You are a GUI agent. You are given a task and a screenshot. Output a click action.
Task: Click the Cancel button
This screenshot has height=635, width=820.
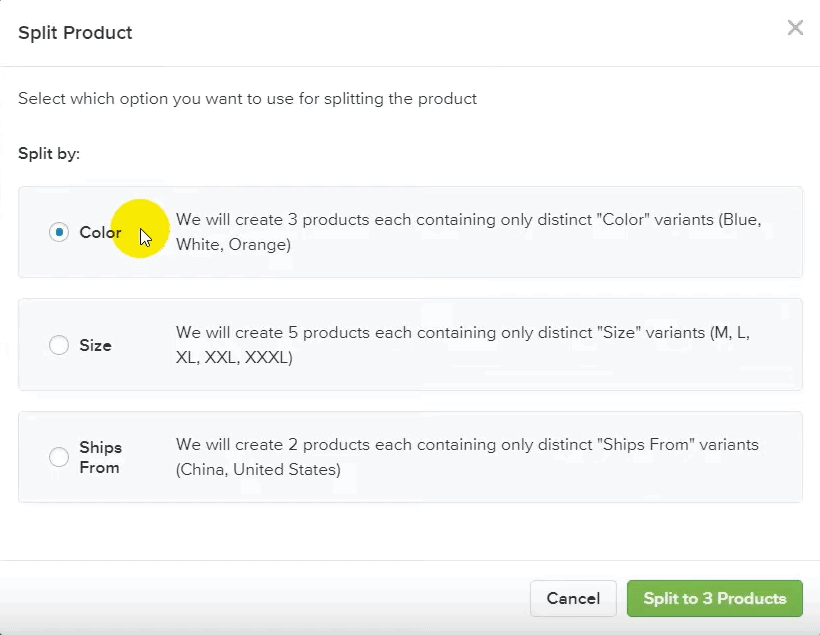point(573,598)
